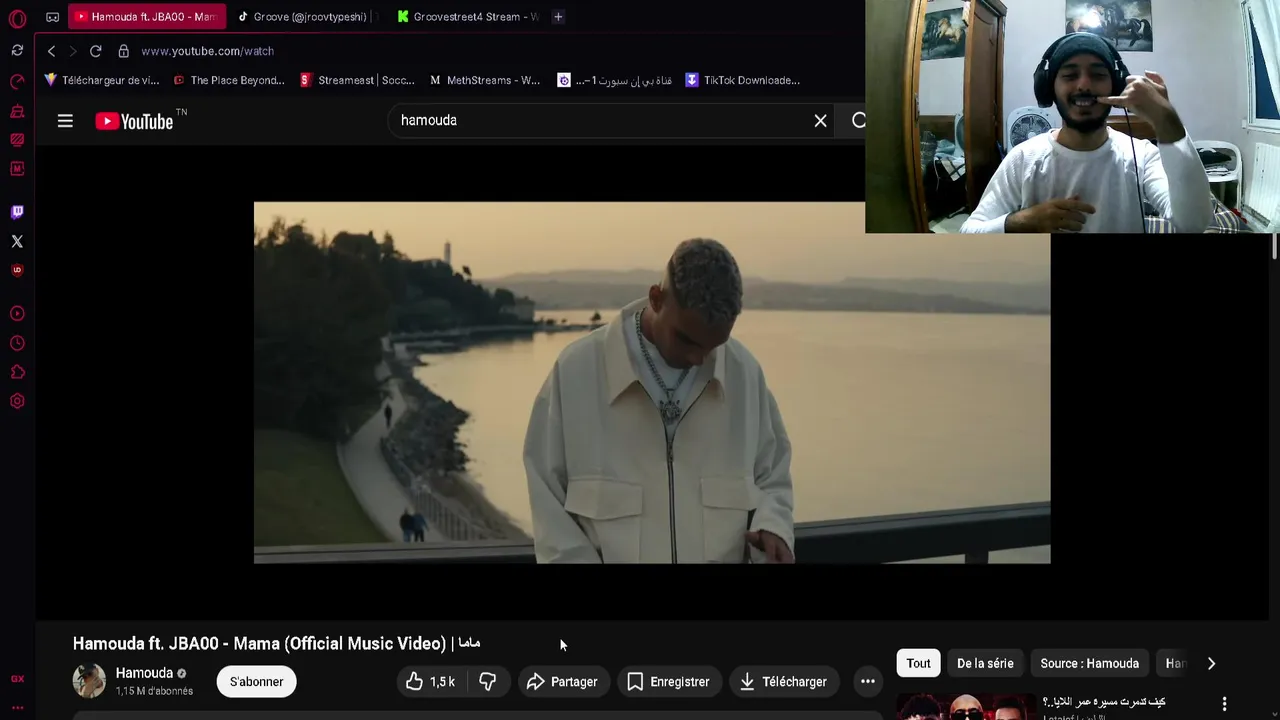
Task: Open the striped GX Mods sidebar icon
Action: (17, 140)
